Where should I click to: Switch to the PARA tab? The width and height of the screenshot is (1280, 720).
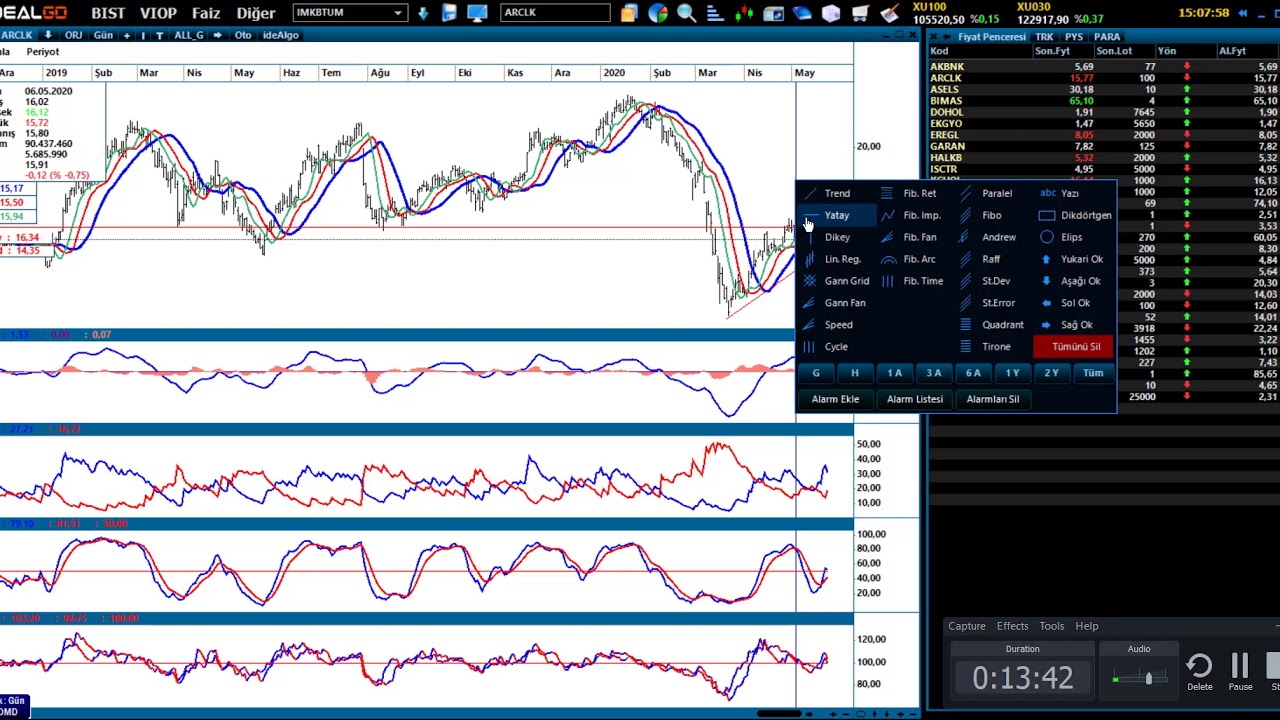(x=1106, y=37)
